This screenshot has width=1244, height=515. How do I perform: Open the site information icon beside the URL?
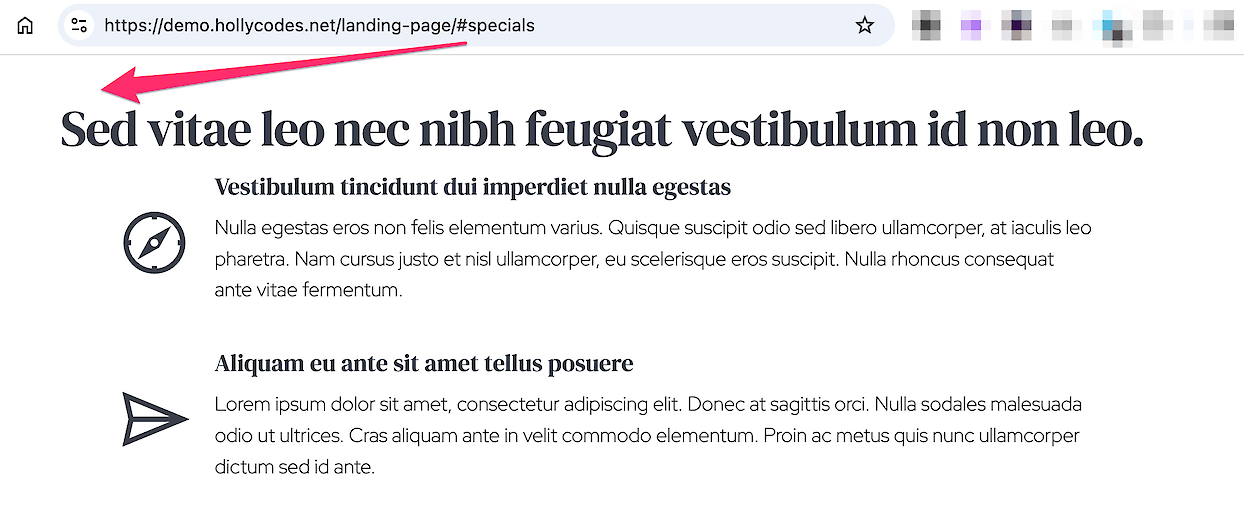[80, 26]
